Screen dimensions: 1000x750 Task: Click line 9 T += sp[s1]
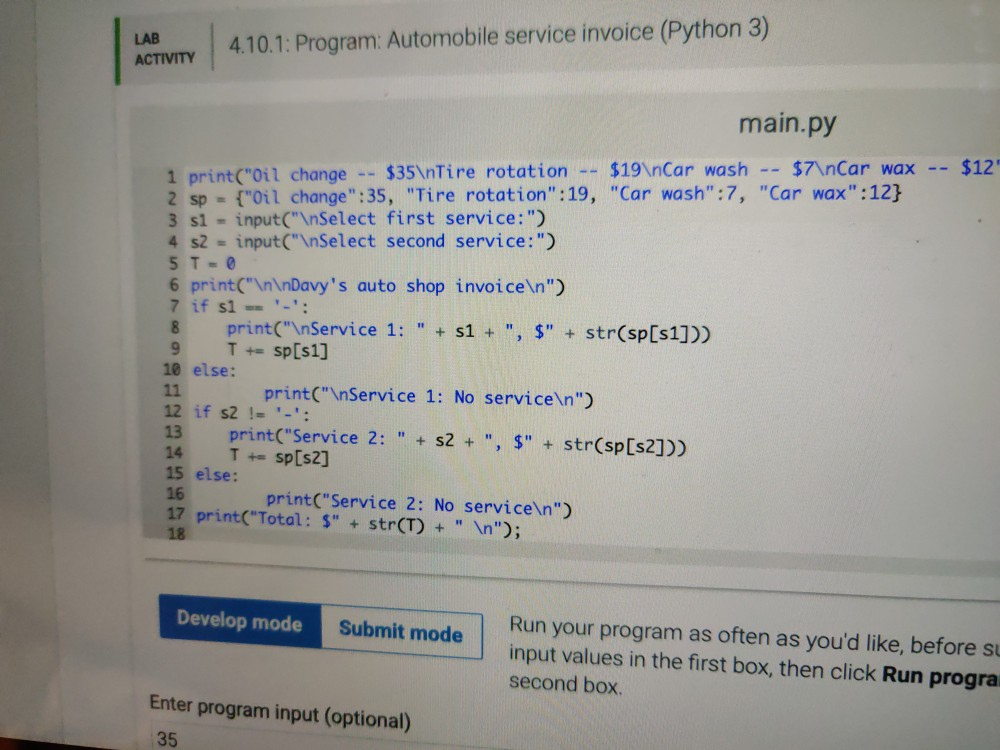[x=277, y=350]
